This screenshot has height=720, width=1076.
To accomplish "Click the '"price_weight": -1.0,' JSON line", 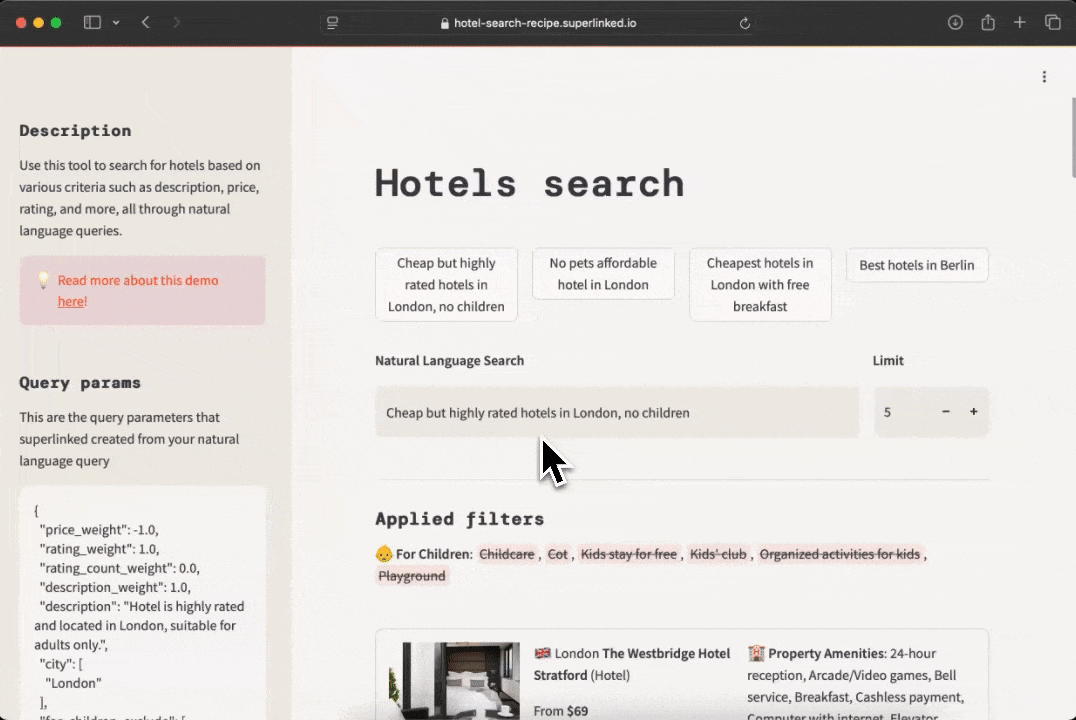I will tap(99, 530).
